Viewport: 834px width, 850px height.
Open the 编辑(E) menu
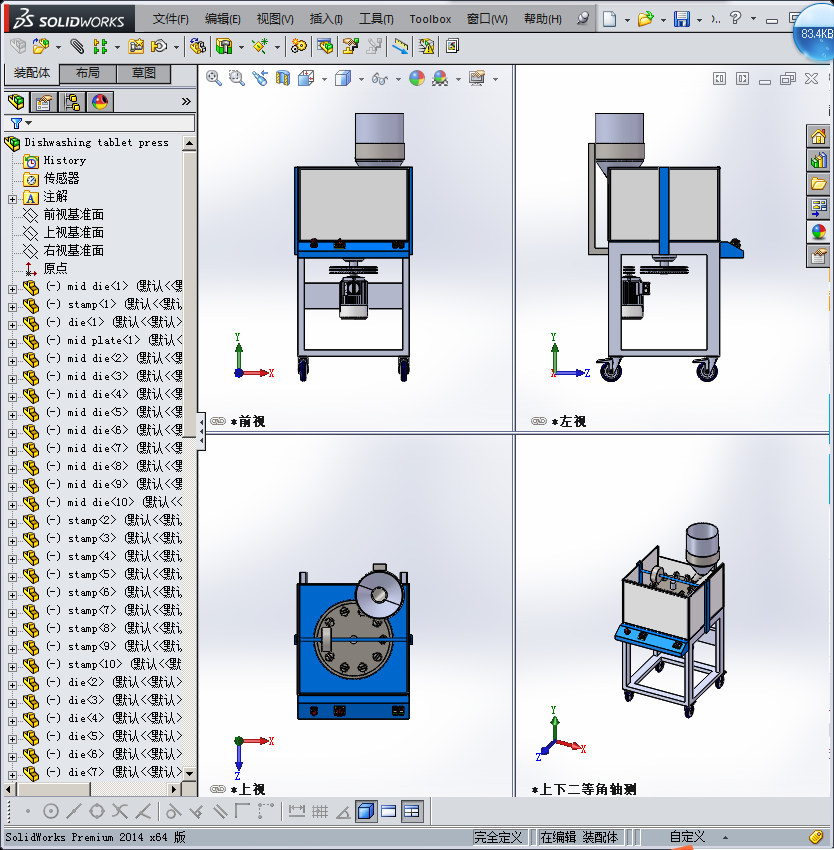tap(222, 19)
